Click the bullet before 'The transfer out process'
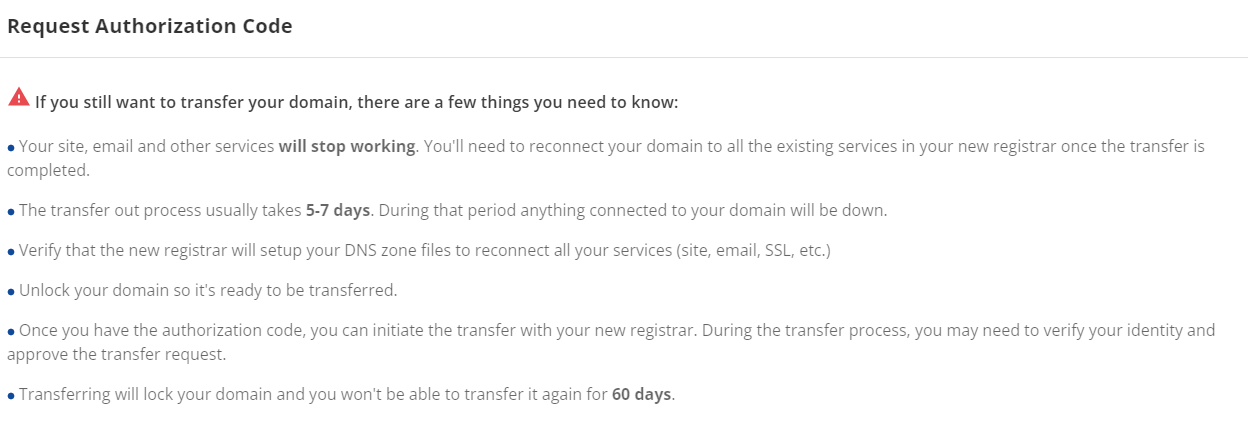The height and width of the screenshot is (427, 1248). 11,212
